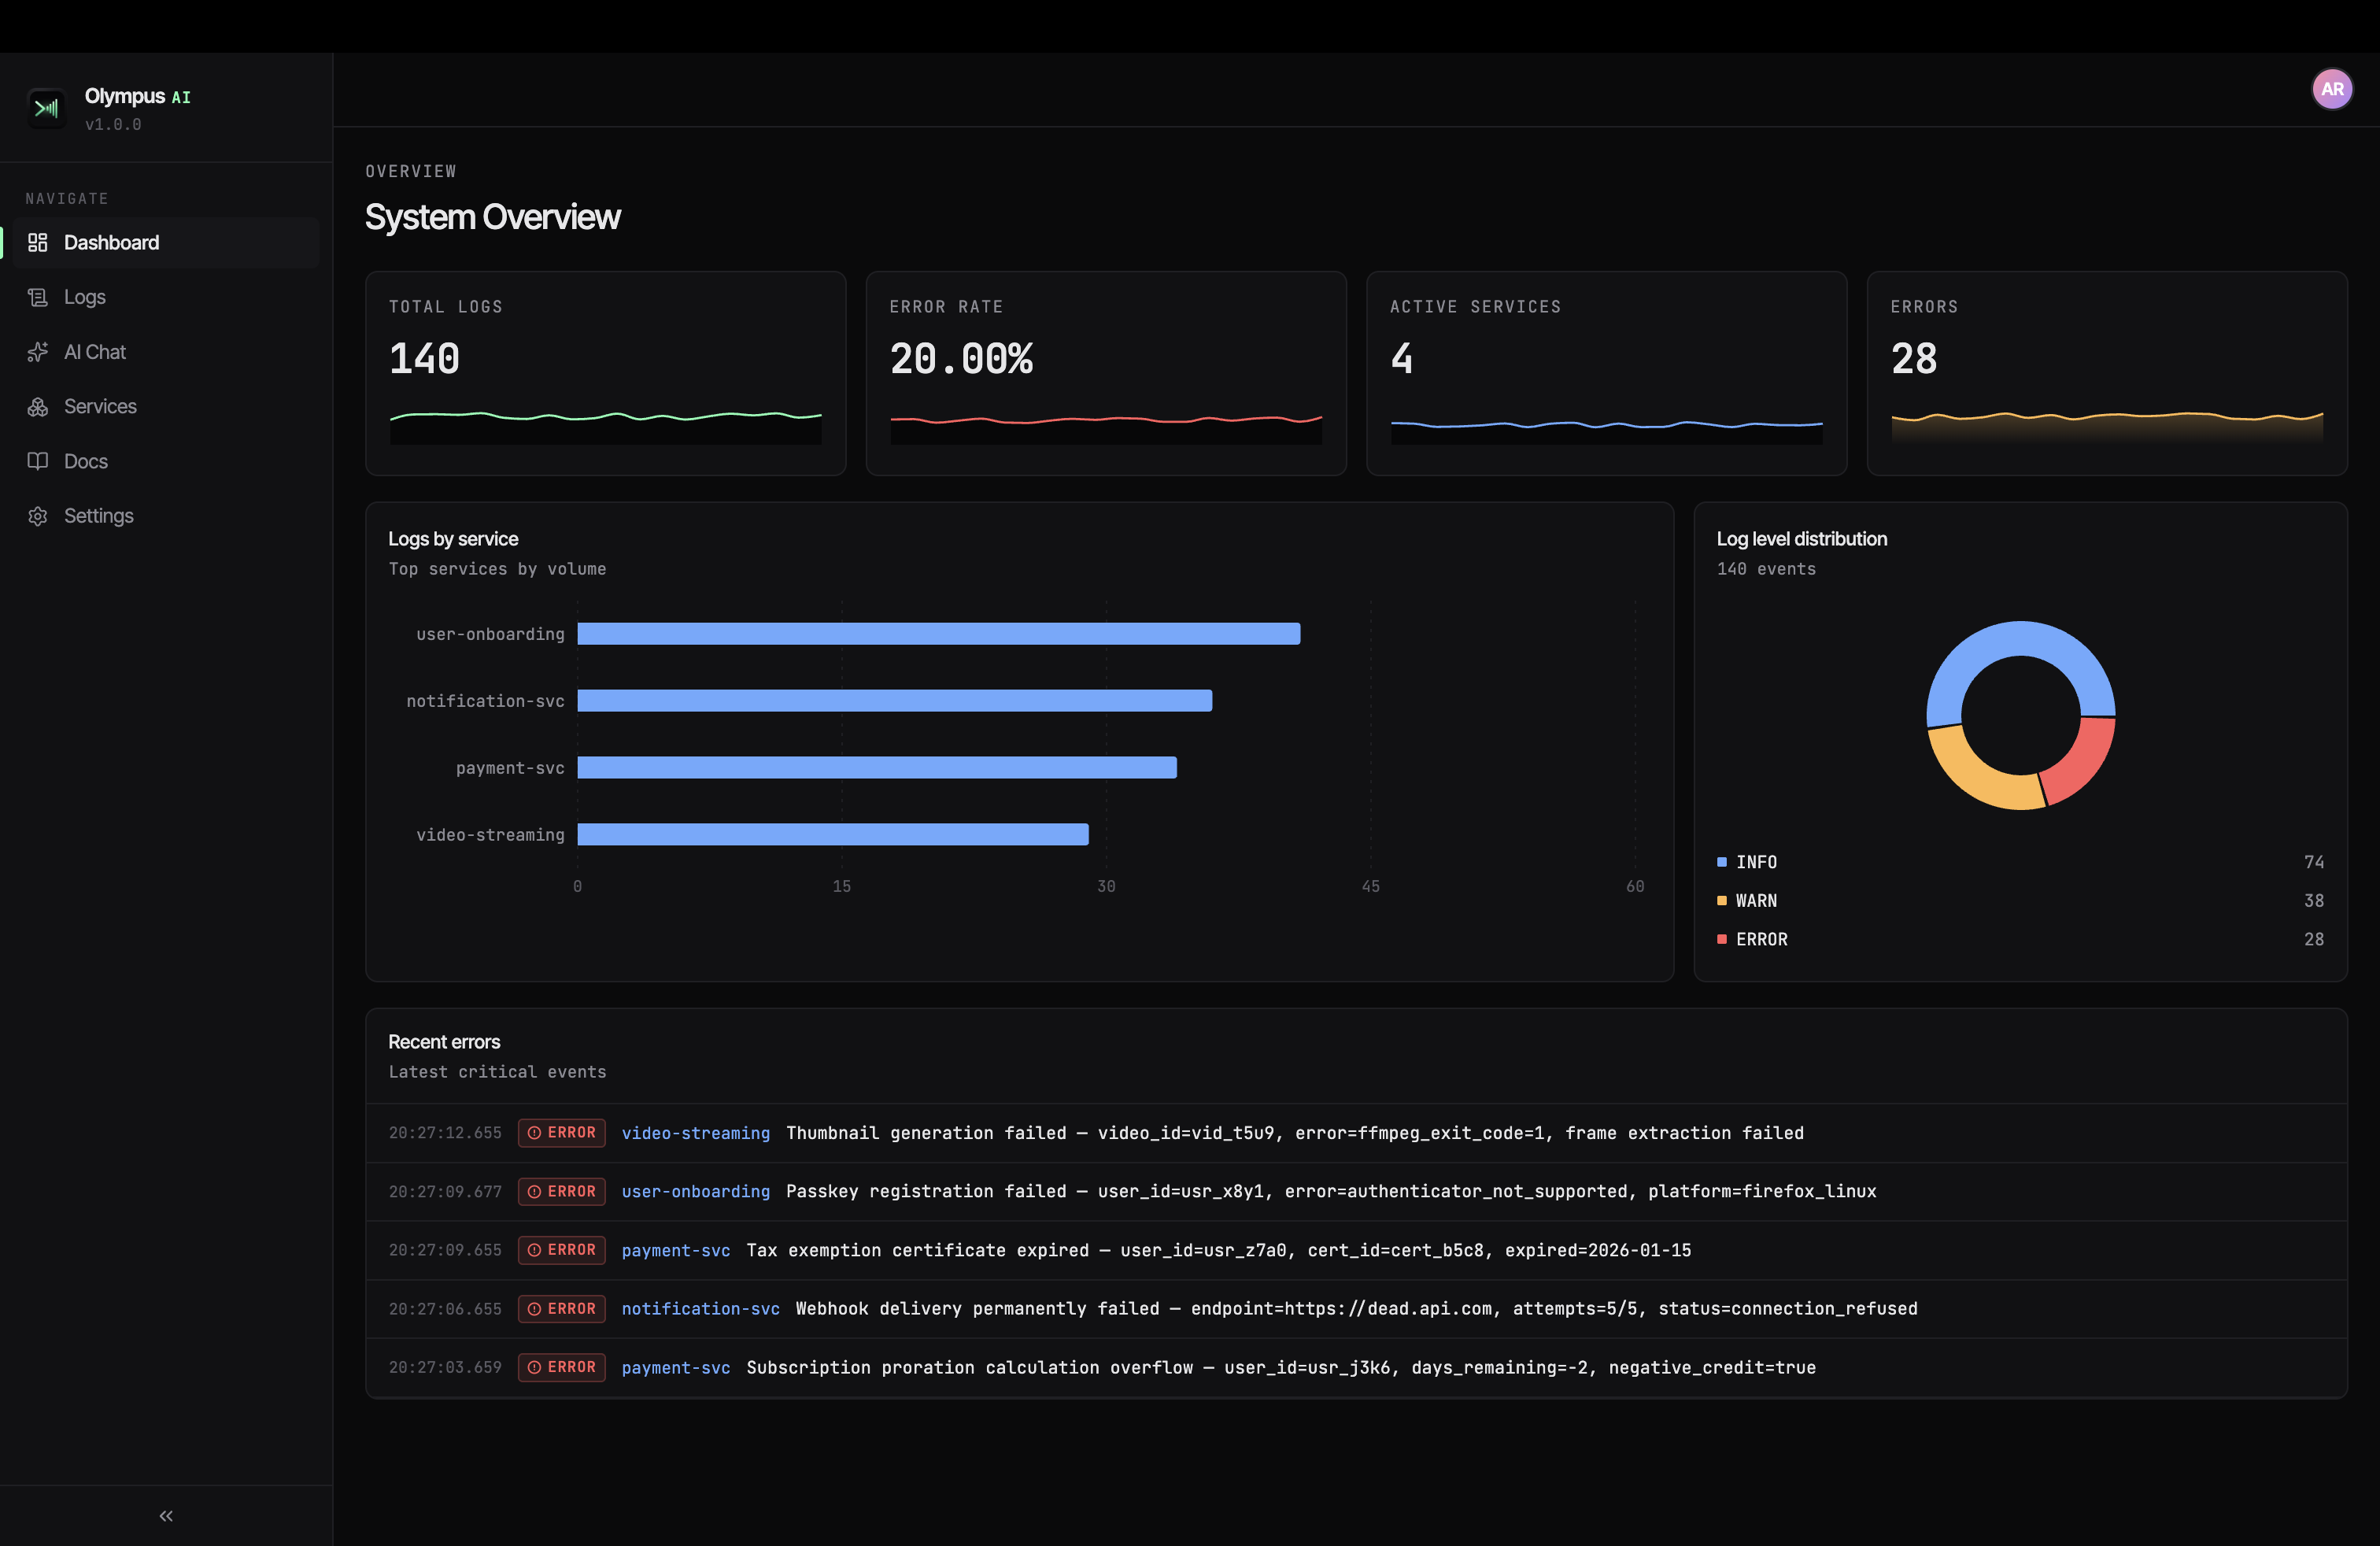This screenshot has width=2380, height=1546.
Task: Click the INFO legend color swatch
Action: 1722,862
